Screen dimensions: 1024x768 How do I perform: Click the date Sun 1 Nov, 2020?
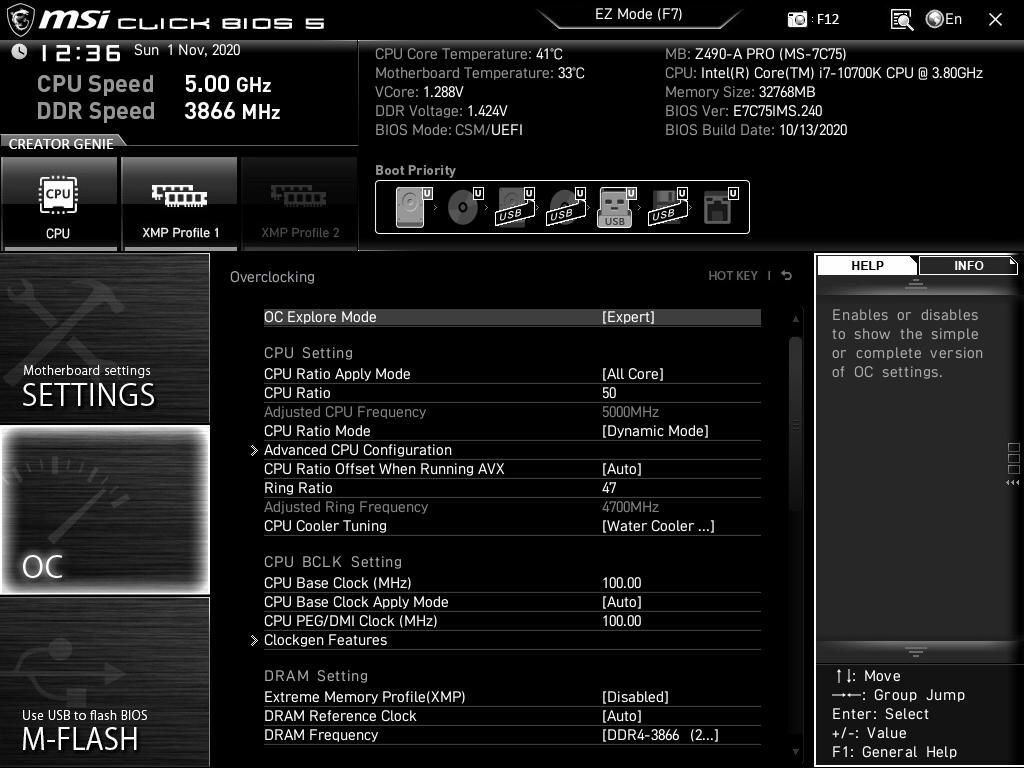(187, 50)
